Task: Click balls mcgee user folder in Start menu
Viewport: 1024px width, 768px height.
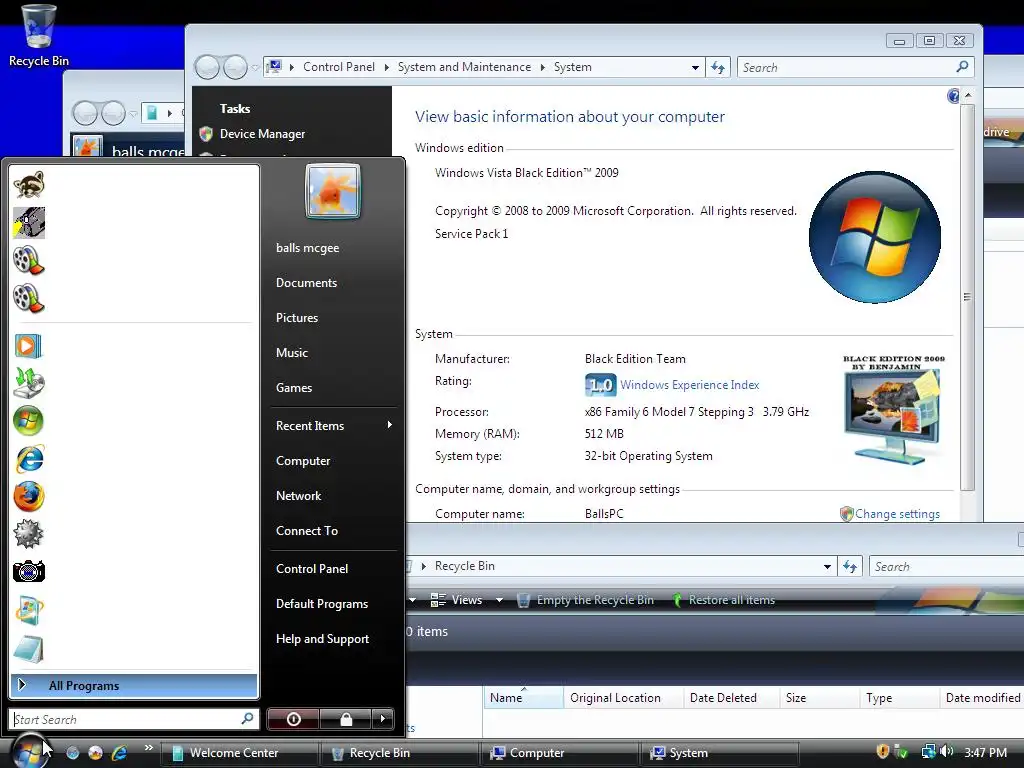Action: click(x=307, y=248)
